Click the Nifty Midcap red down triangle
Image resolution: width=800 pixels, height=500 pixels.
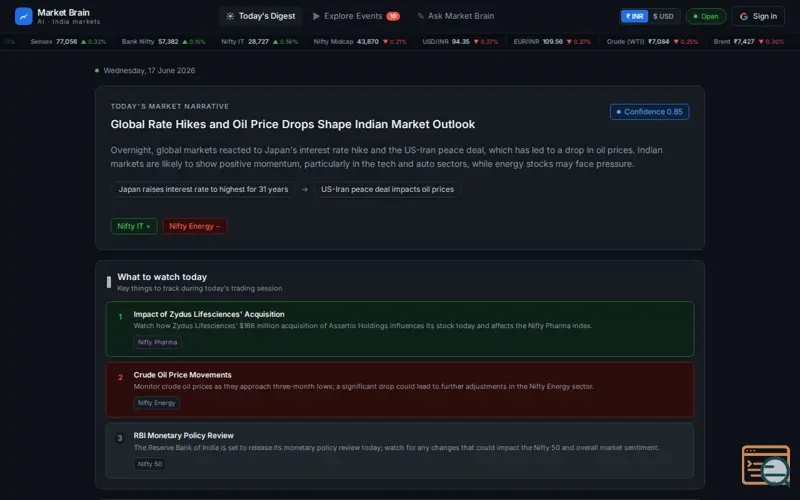385,42
